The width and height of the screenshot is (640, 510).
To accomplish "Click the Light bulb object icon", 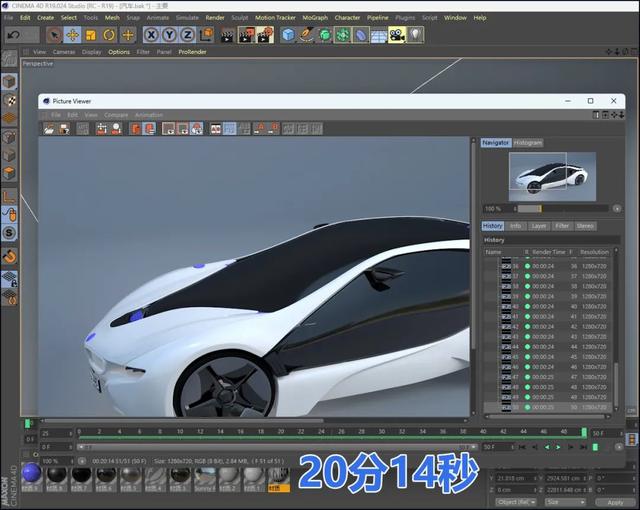I will tap(415, 35).
